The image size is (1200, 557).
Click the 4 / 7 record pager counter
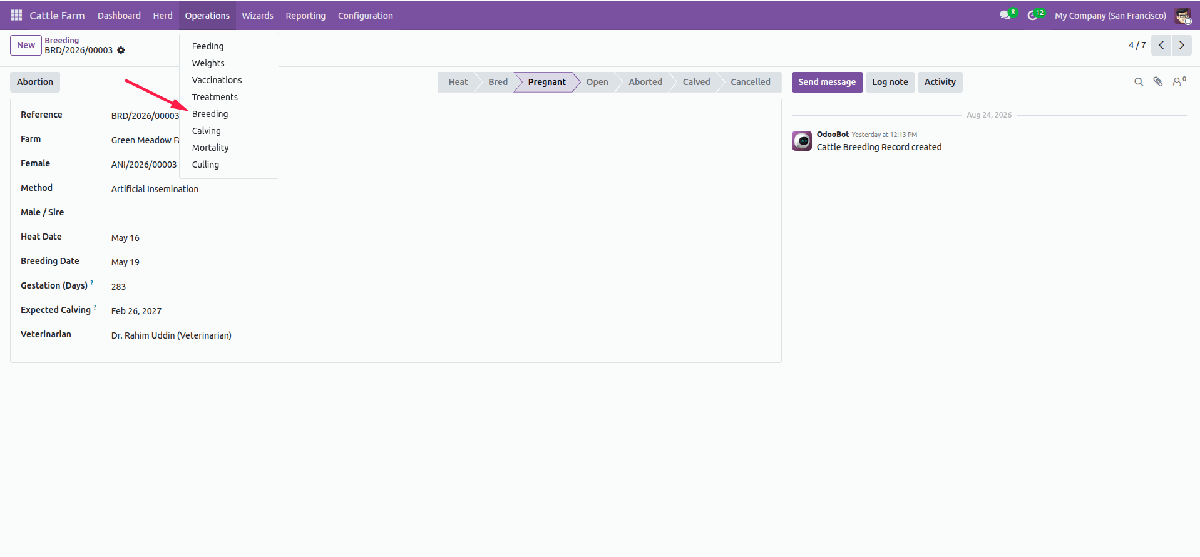(1137, 45)
